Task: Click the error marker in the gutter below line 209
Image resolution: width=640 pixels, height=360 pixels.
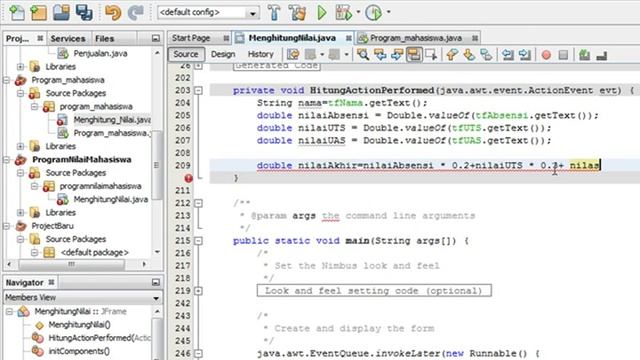Action: [188, 178]
